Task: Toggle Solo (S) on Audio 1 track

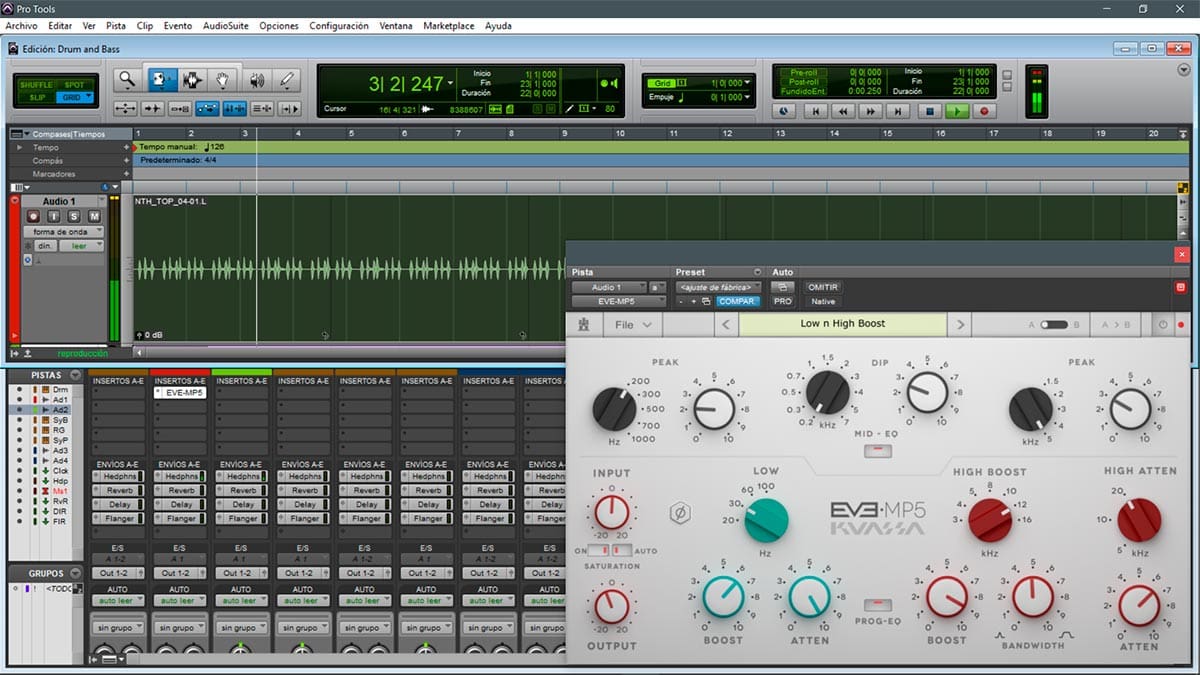Action: (75, 216)
